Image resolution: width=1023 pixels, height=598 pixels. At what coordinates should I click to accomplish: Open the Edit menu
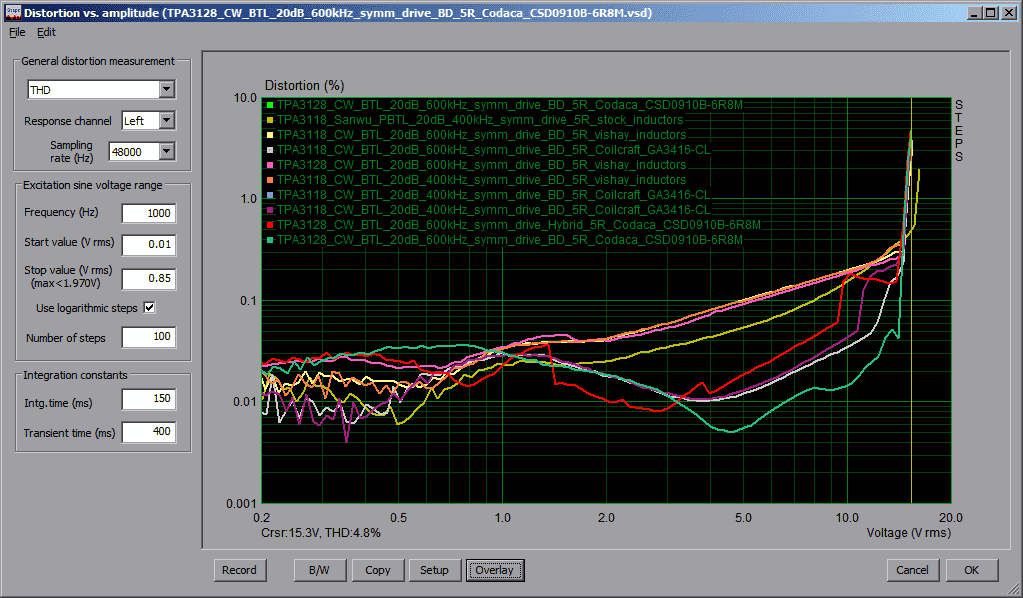(47, 32)
